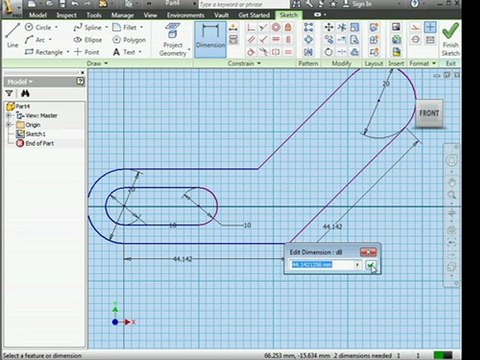480x360 pixels.
Task: Open the Rectangle tool dropdown arrow
Action: [68, 52]
